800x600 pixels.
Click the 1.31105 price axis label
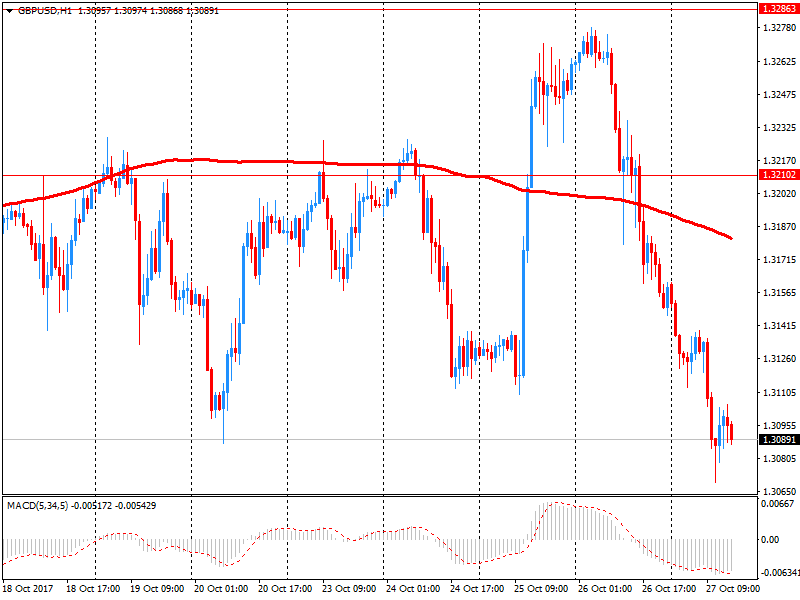780,393
